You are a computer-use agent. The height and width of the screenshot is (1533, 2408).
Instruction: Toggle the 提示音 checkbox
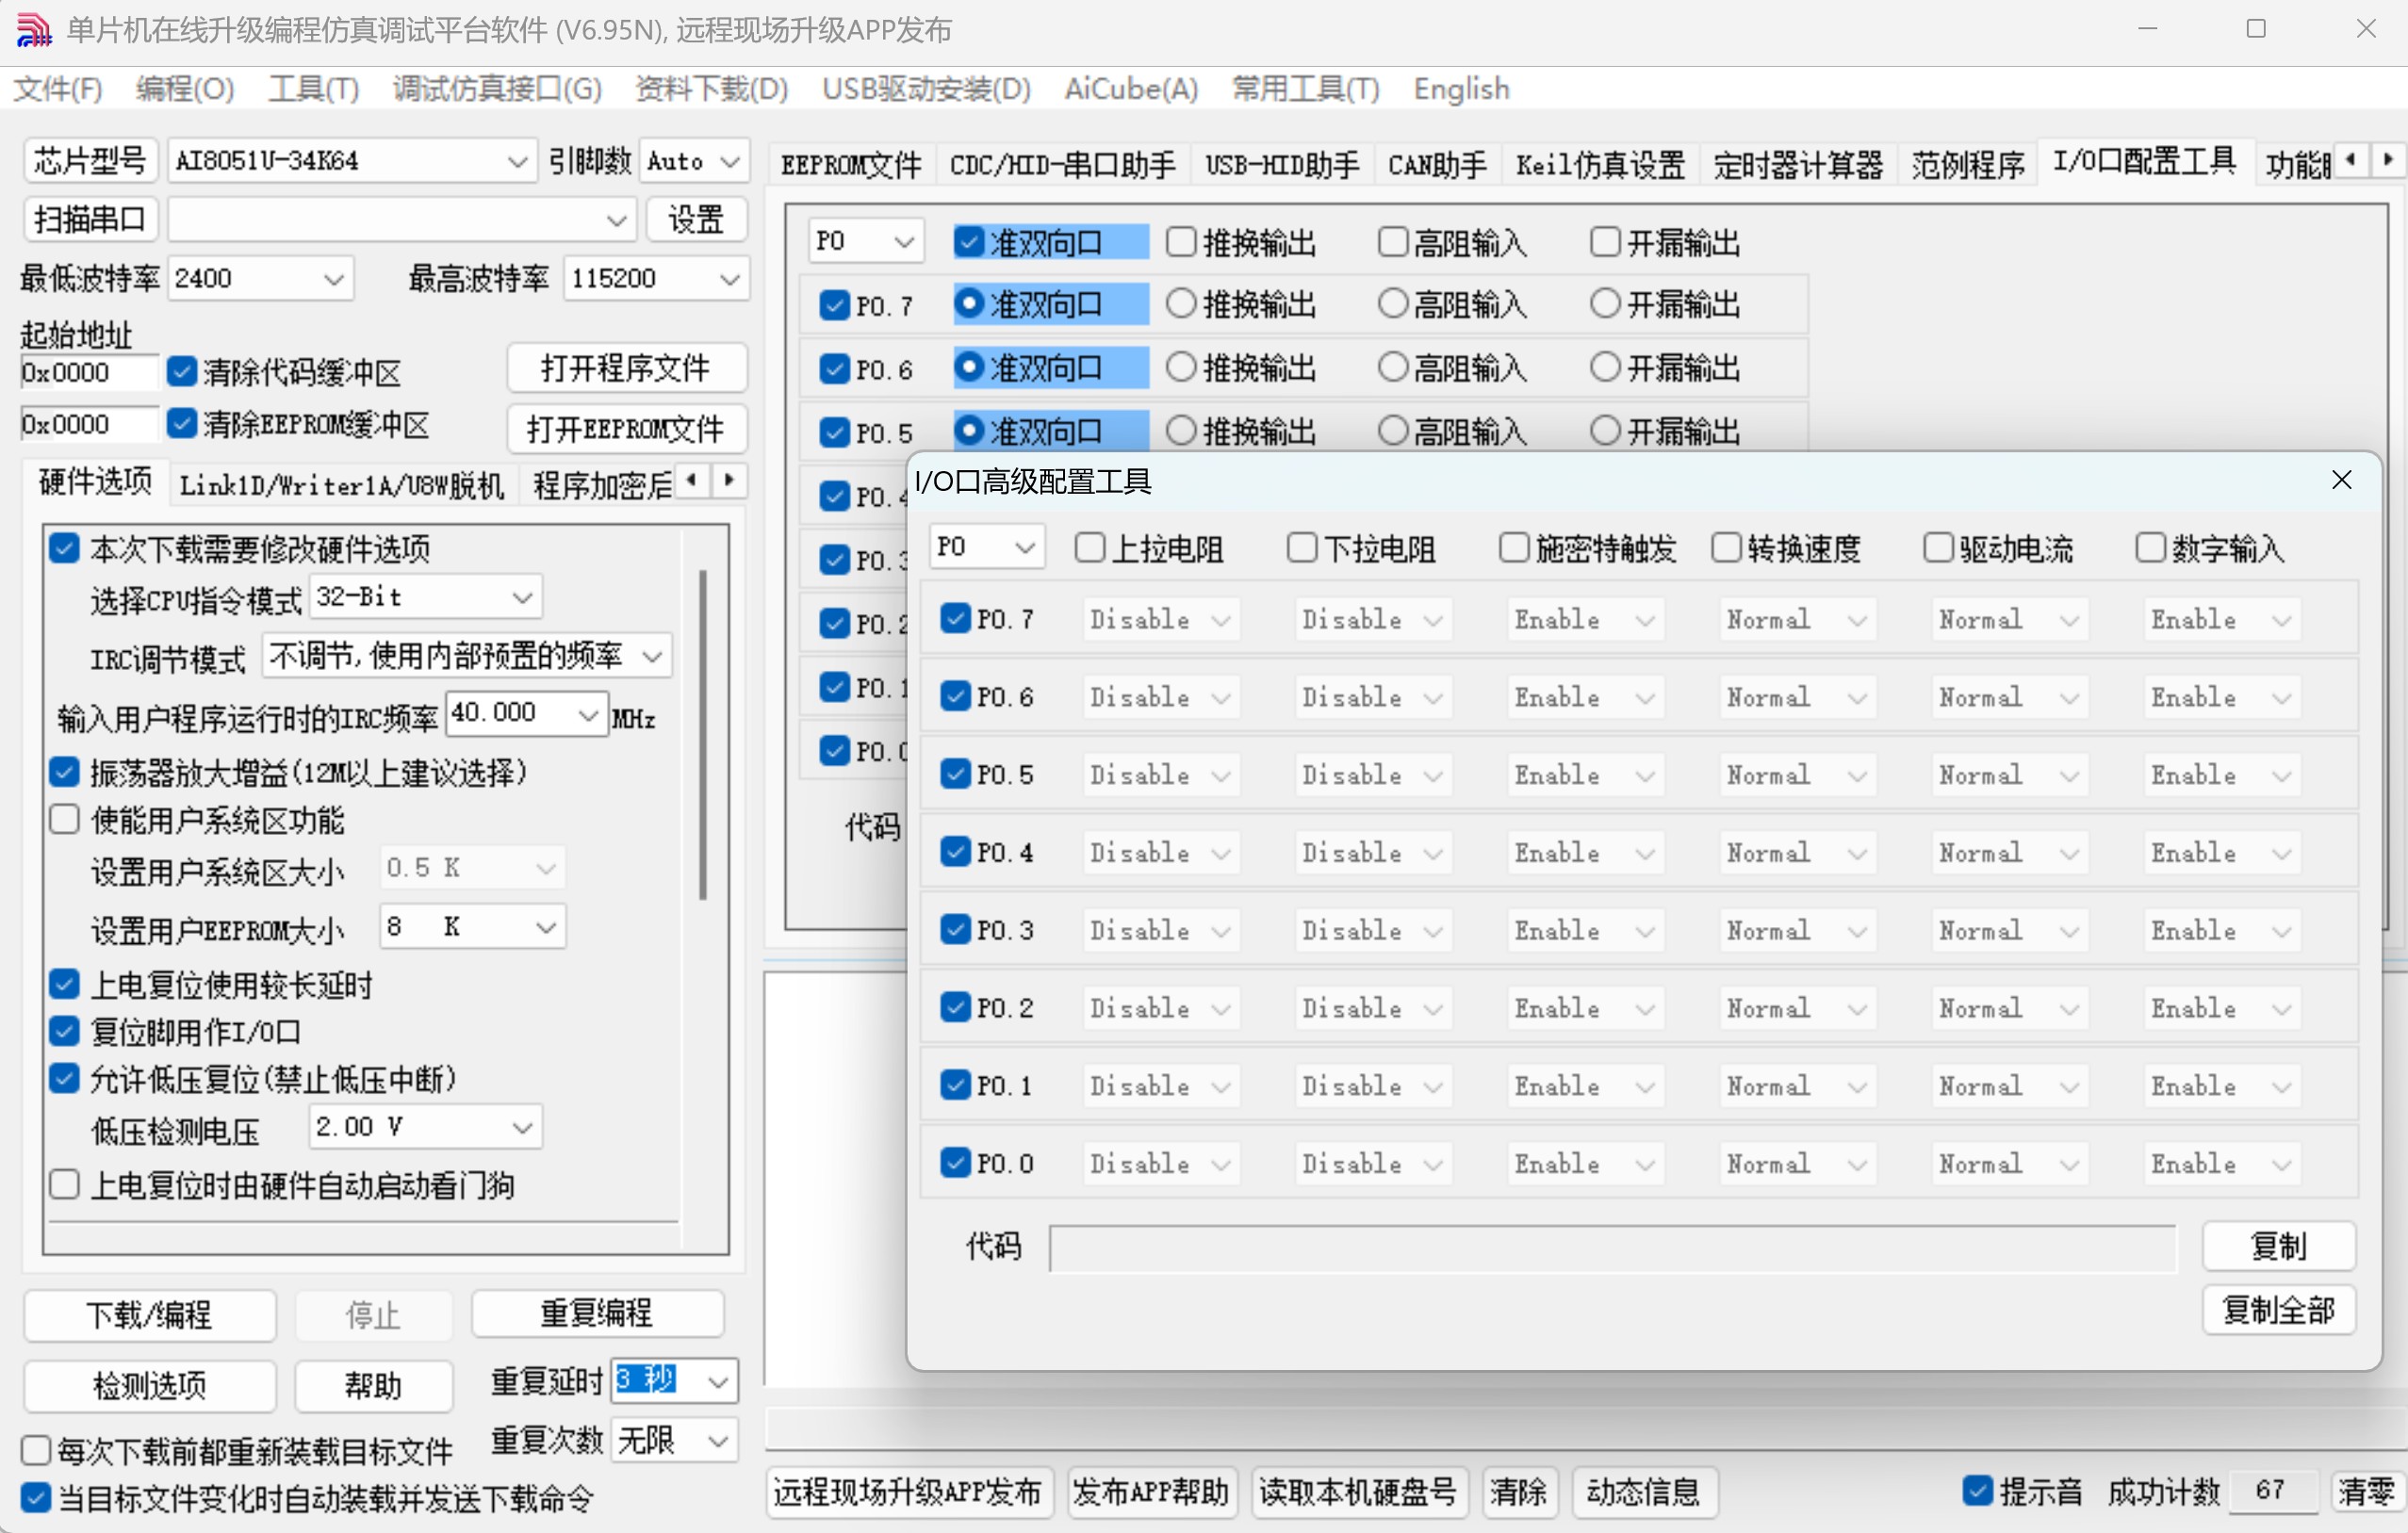pyautogui.click(x=1977, y=1490)
